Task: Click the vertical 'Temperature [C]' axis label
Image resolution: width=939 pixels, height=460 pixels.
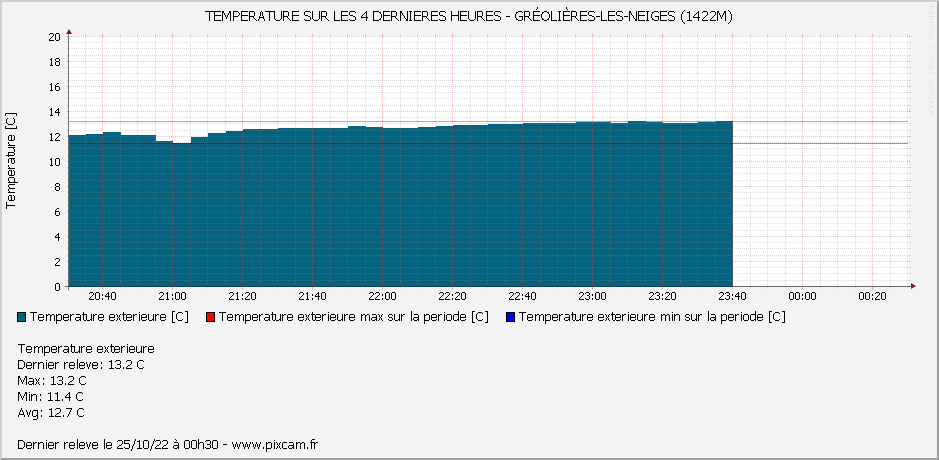Action: click(11, 160)
